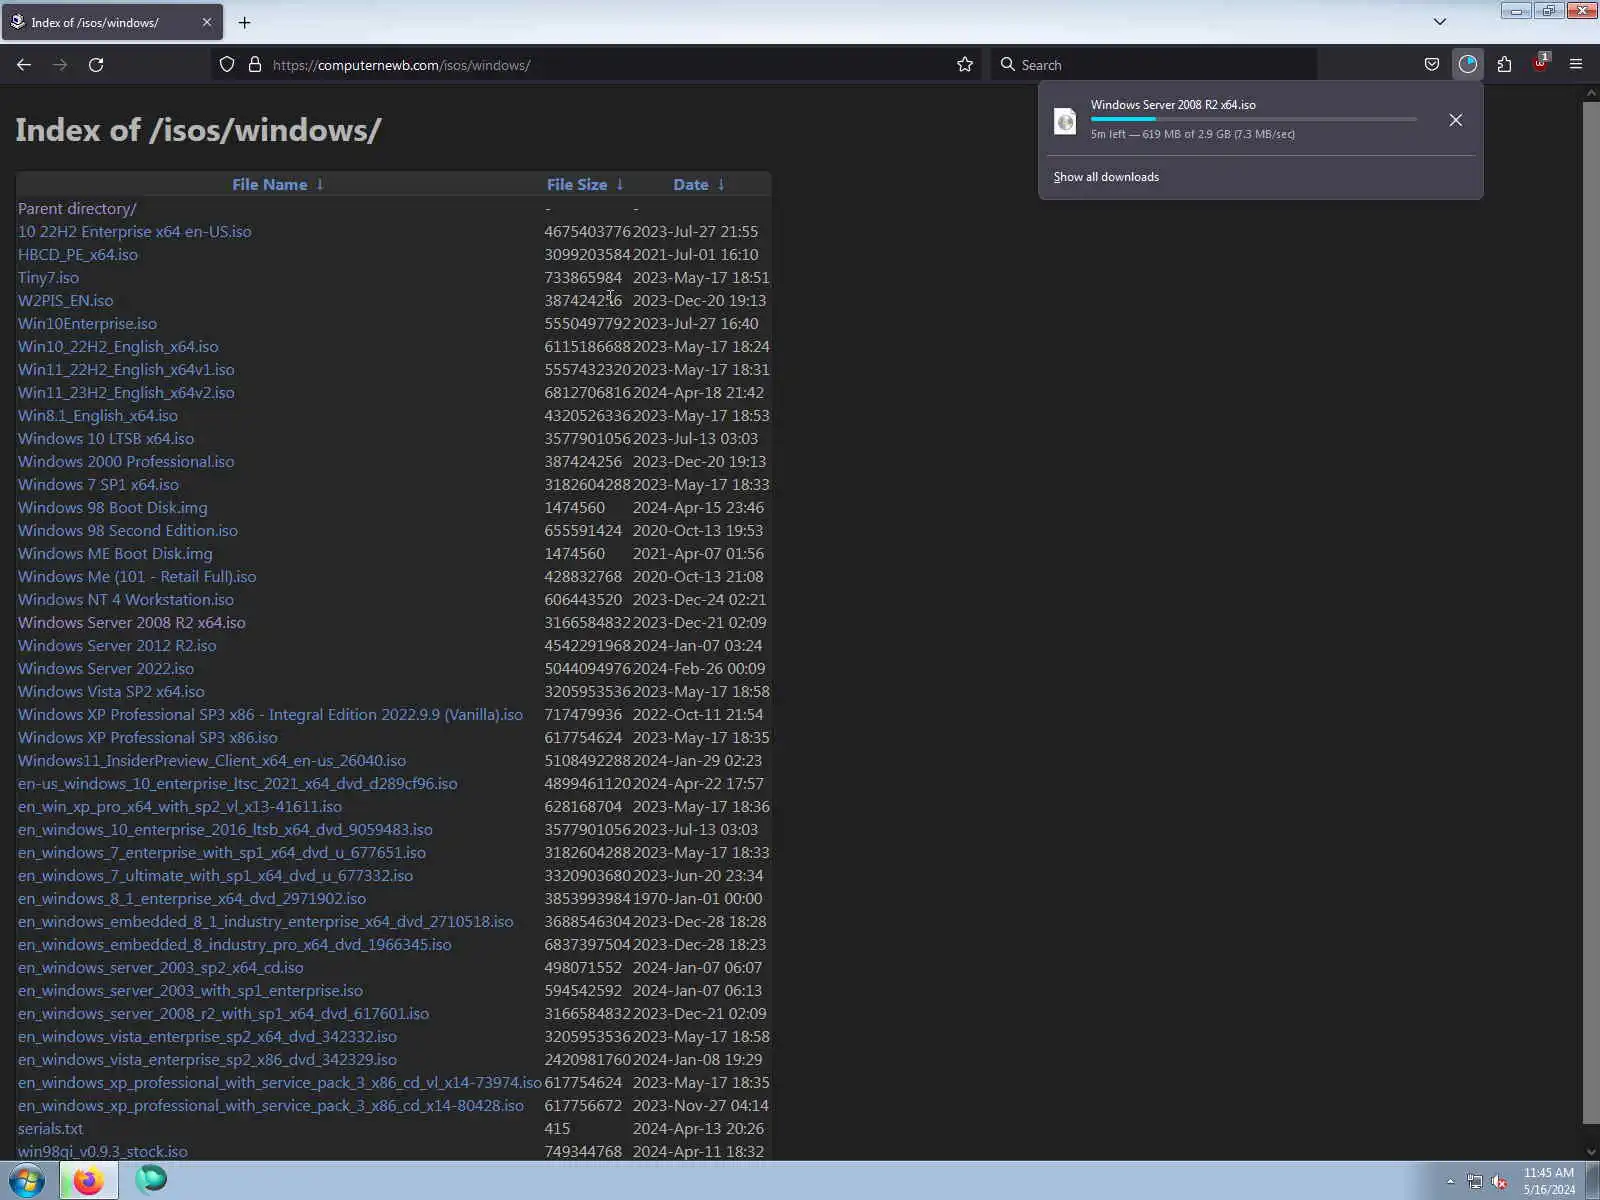Open en_windows_7_ultimate_with_sp1_x64_dvd_u_677332.iso
The height and width of the screenshot is (1200, 1600).
215,876
